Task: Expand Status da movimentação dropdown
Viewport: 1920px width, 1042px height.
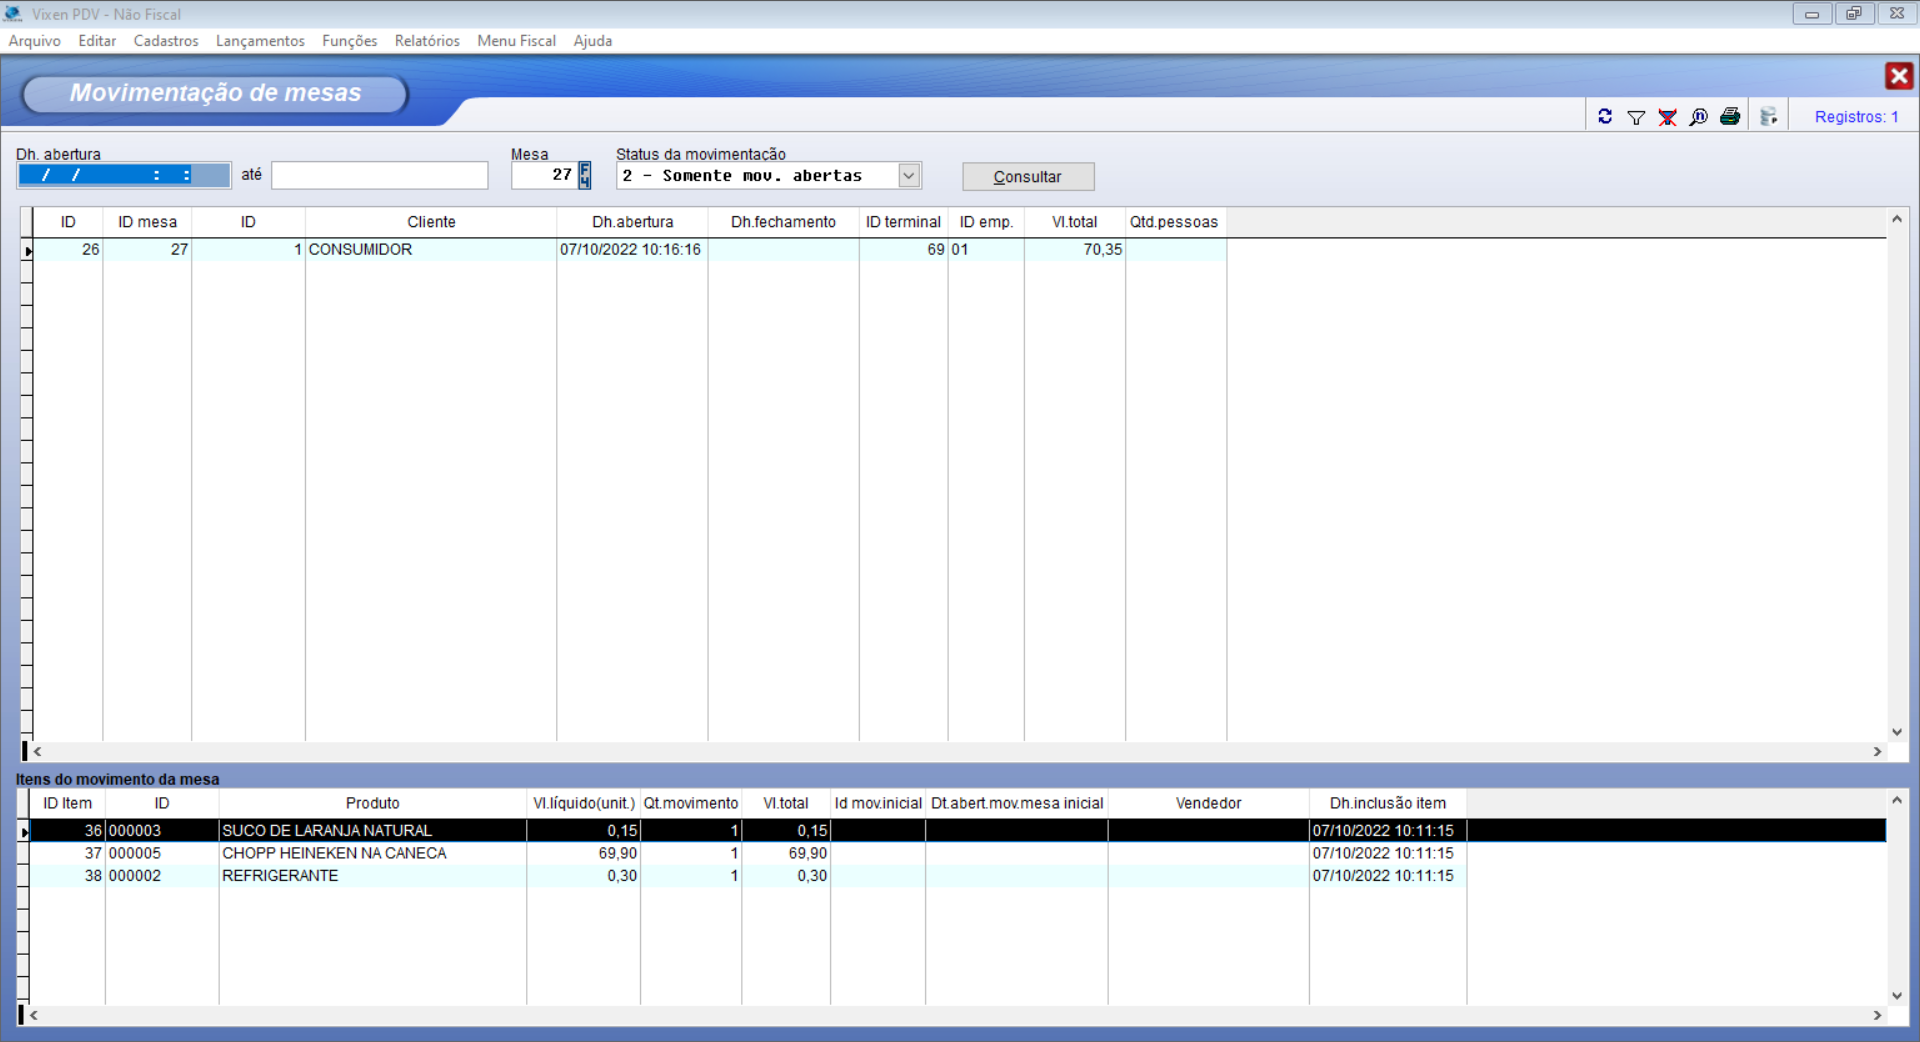Action: pos(908,176)
